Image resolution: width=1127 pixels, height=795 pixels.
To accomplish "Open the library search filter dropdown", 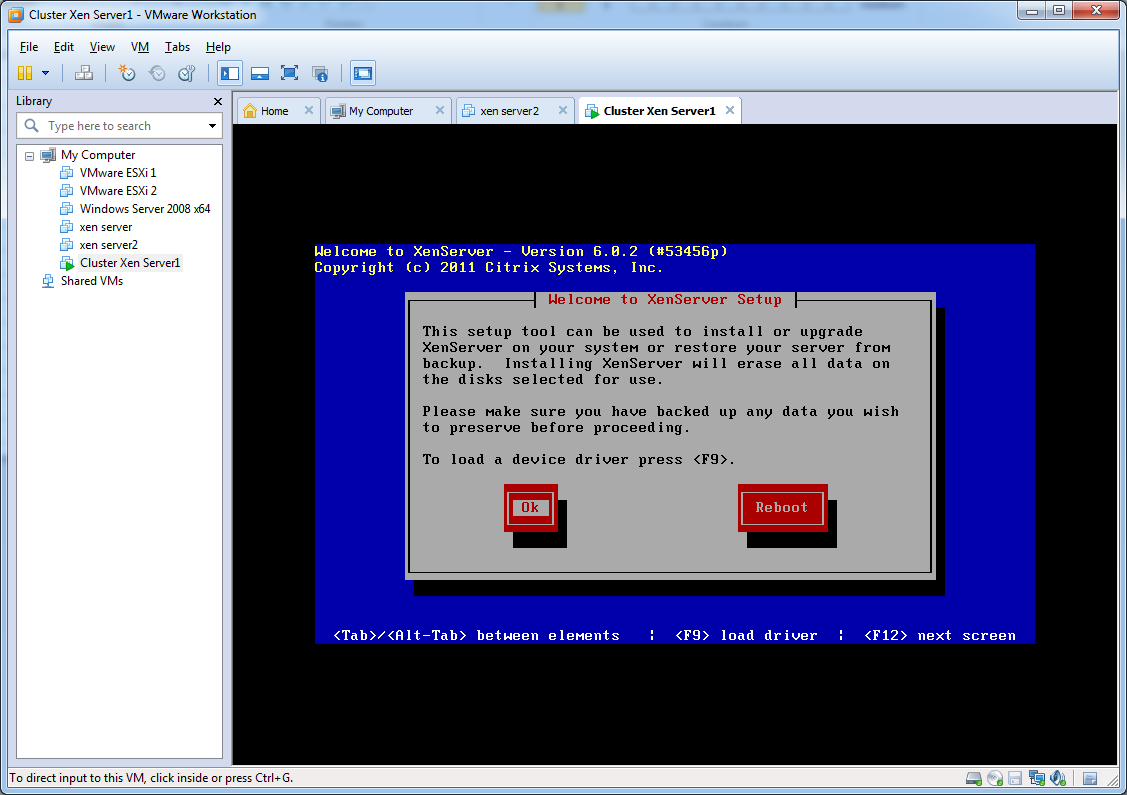I will point(212,126).
